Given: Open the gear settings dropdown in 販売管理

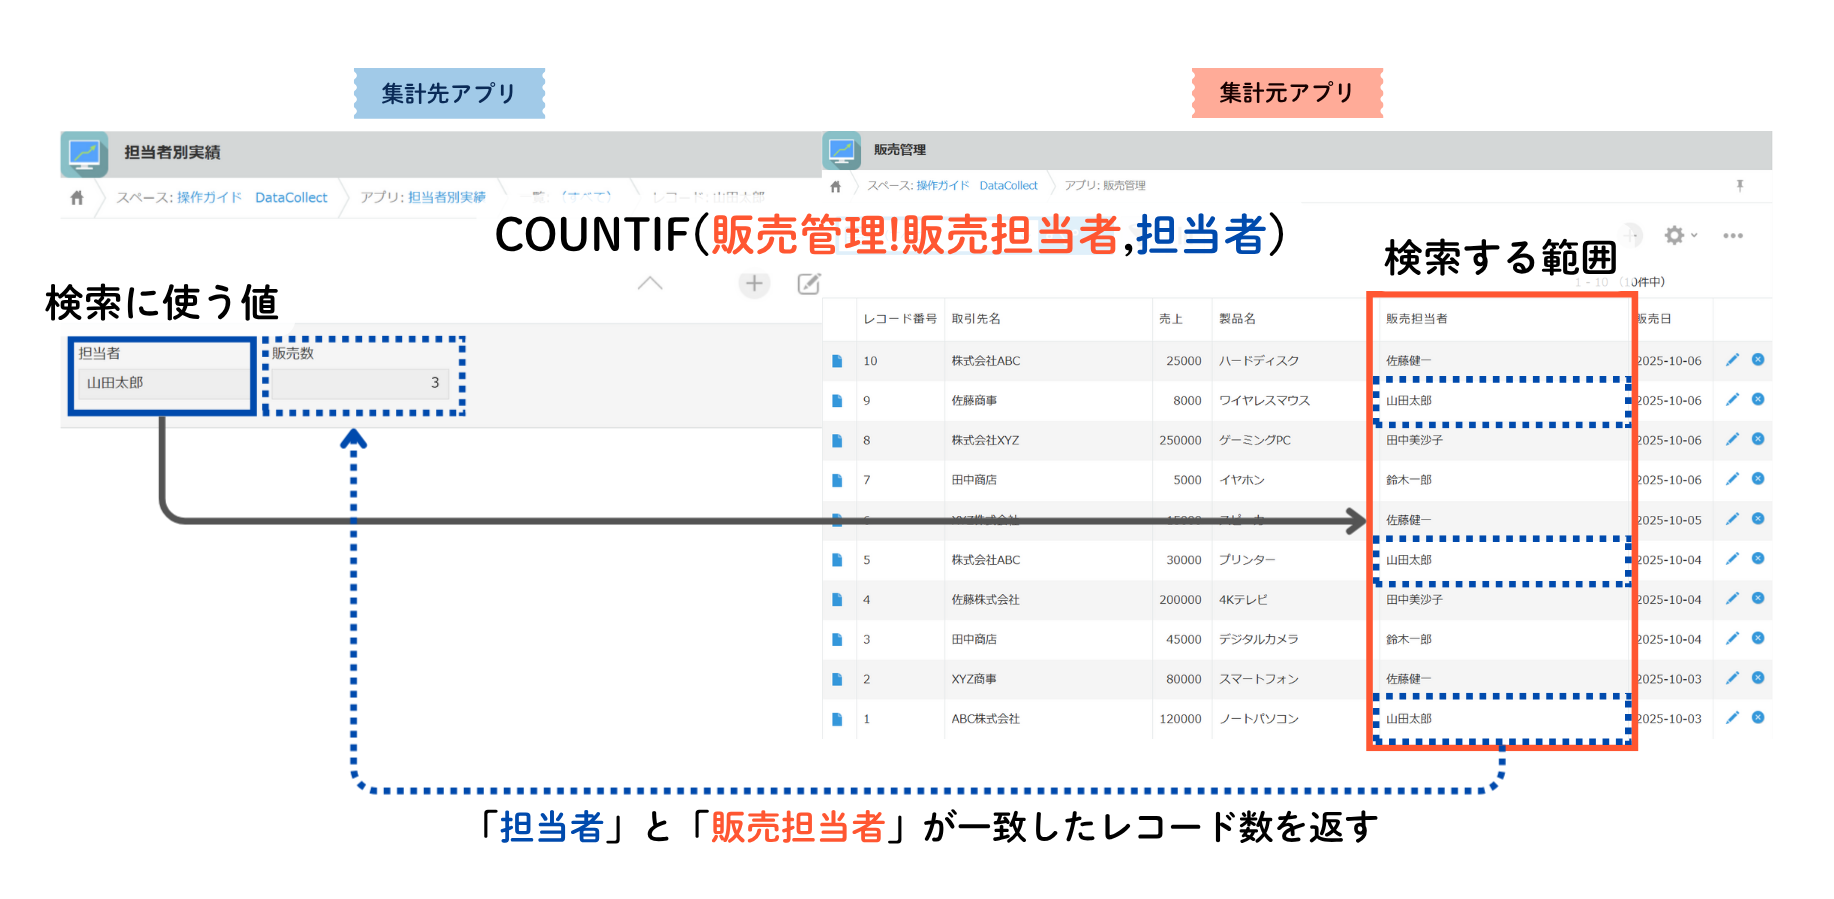Looking at the screenshot, I should pos(1679,236).
